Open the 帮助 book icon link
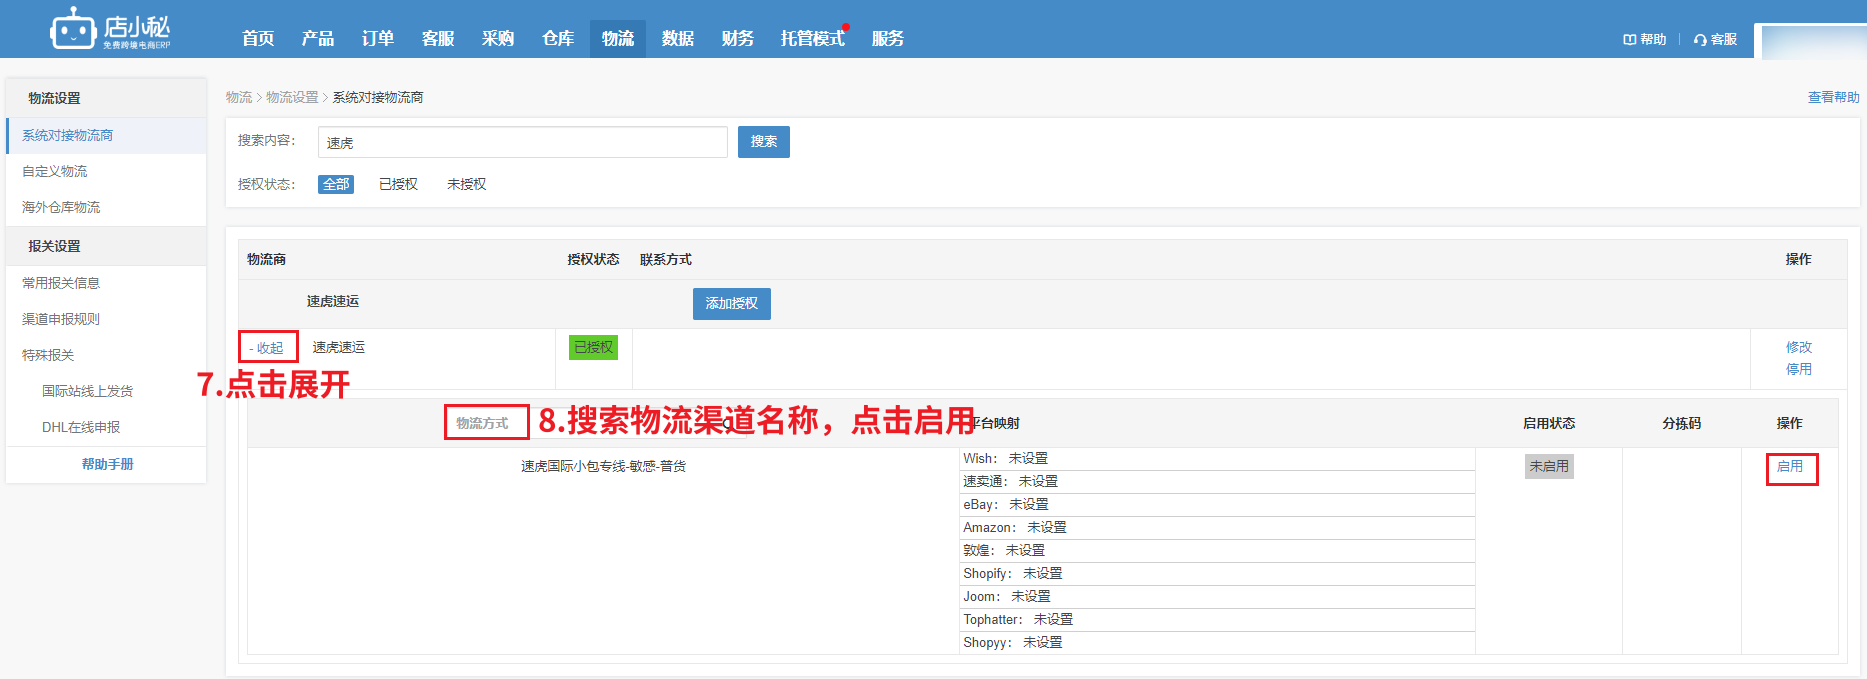The height and width of the screenshot is (679, 1867). pyautogui.click(x=1644, y=39)
